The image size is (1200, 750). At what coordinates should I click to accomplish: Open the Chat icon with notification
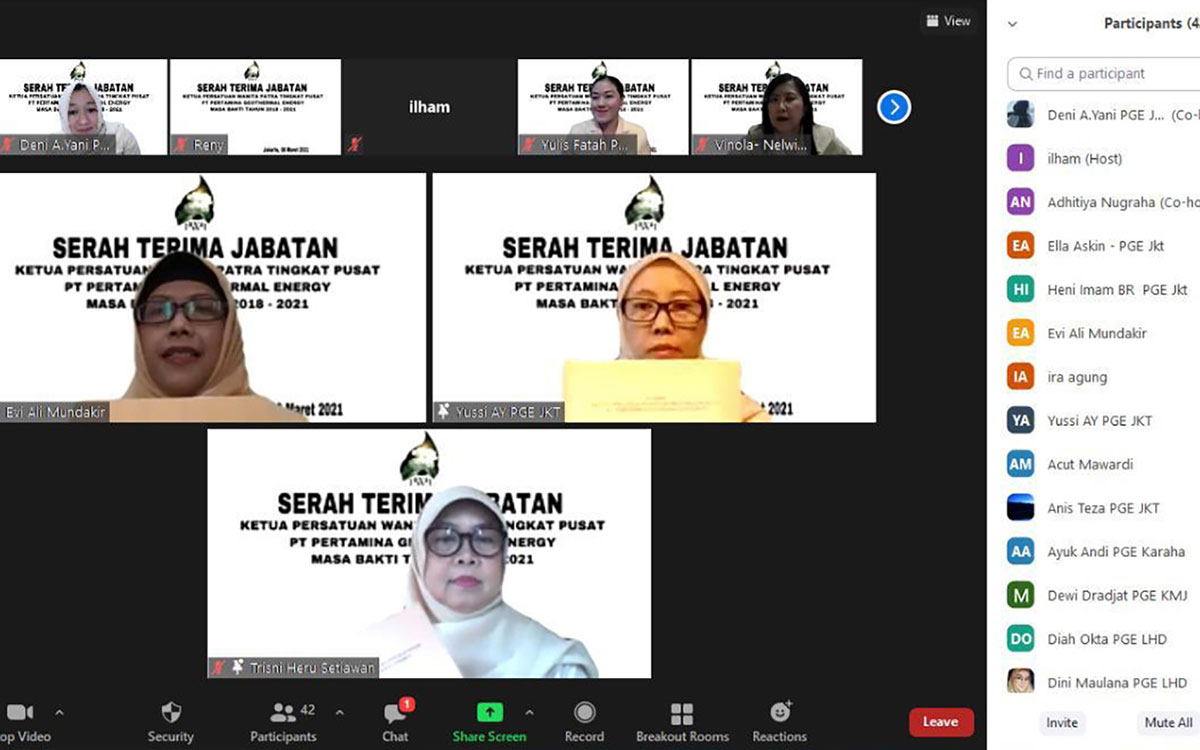[395, 713]
